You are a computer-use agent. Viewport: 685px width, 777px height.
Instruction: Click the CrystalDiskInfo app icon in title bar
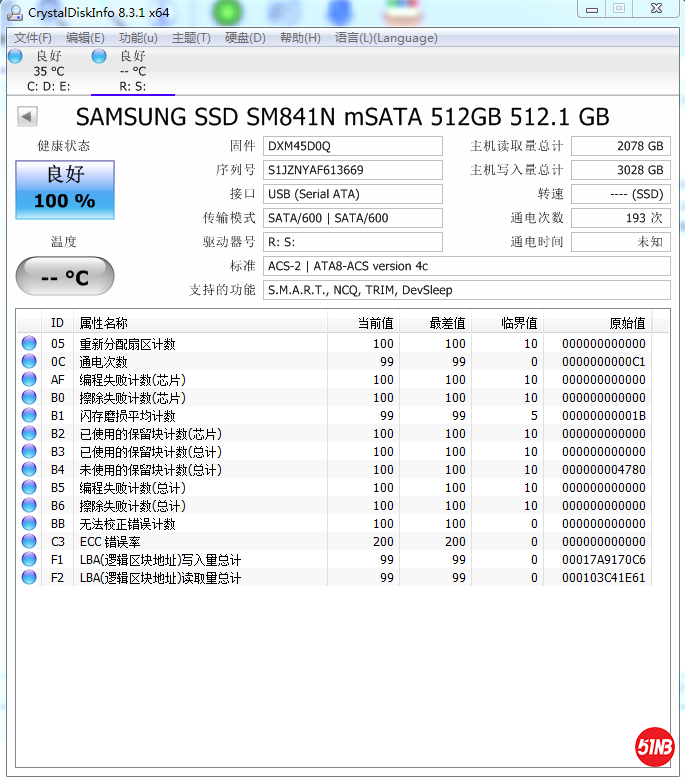point(14,10)
